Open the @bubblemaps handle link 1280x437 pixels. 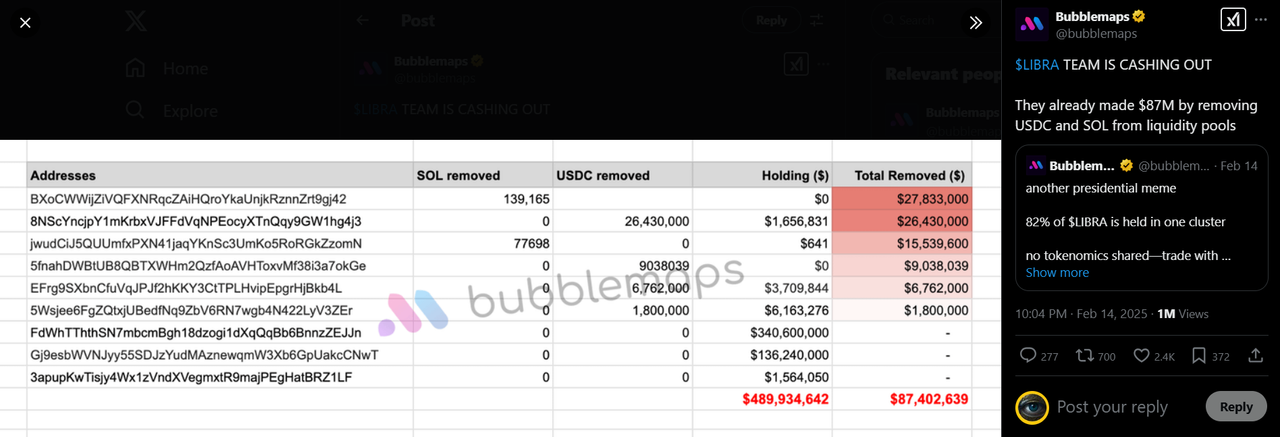tap(1096, 34)
